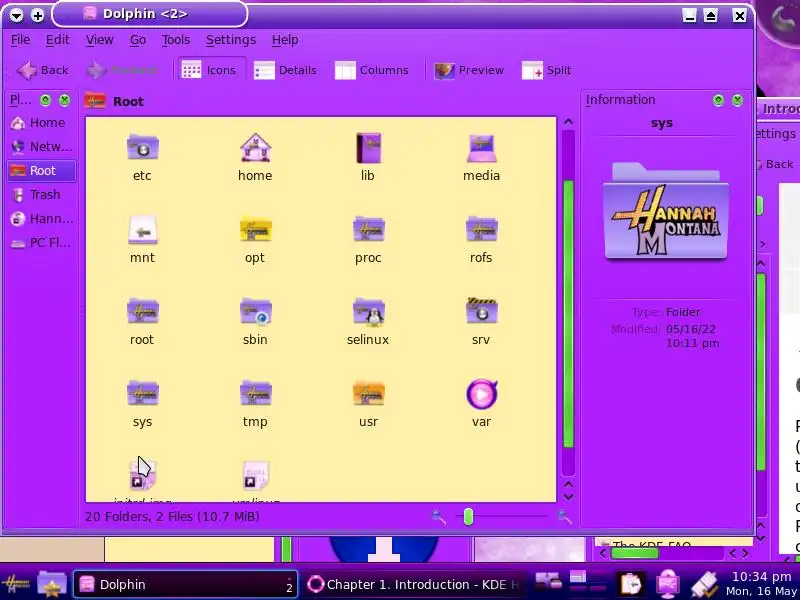Image resolution: width=800 pixels, height=600 pixels.
Task: Open Network in Places panel
Action: tap(42, 147)
